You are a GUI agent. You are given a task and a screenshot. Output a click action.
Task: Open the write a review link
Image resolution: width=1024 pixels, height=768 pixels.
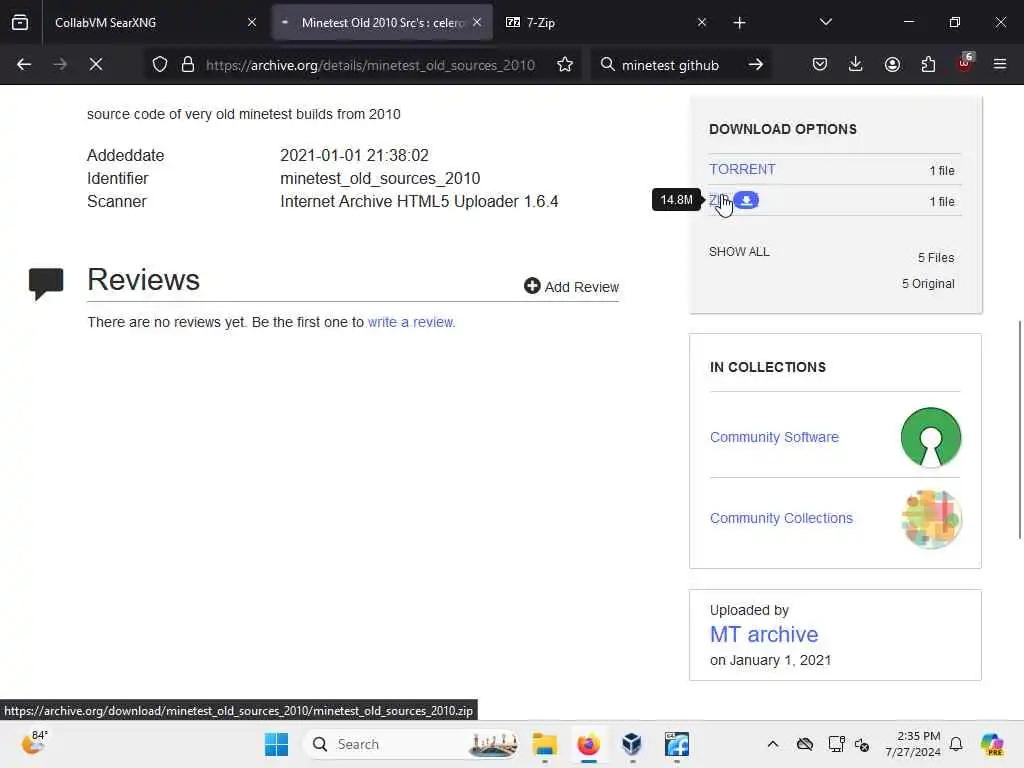(411, 322)
